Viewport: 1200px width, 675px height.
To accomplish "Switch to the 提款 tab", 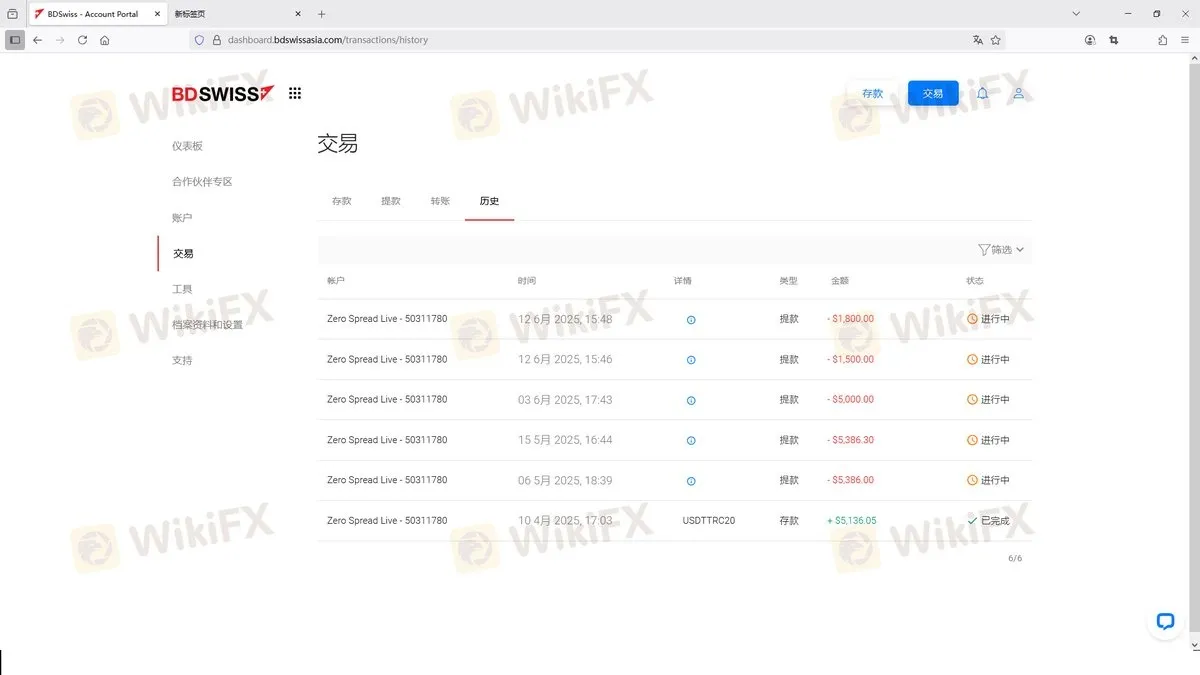I will pyautogui.click(x=391, y=201).
